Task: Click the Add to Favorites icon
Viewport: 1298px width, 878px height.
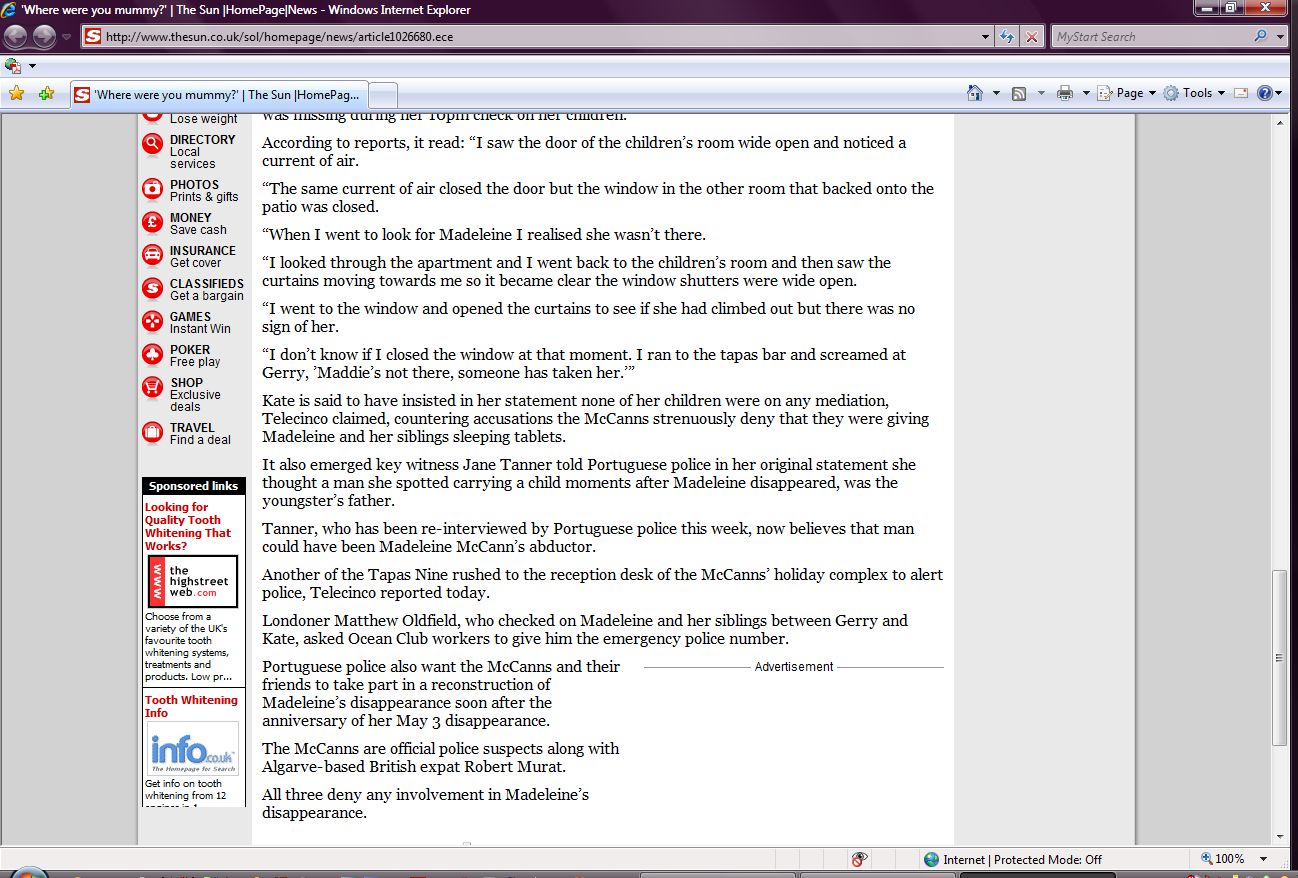Action: point(46,93)
